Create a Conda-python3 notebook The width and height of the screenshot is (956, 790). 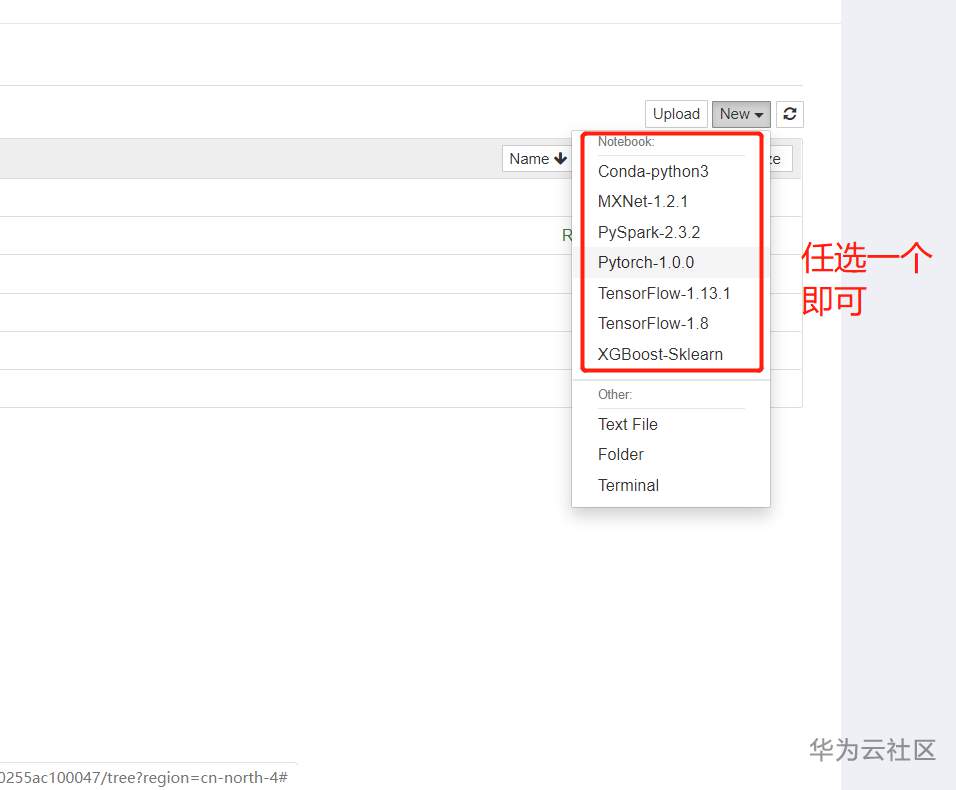tap(671, 171)
